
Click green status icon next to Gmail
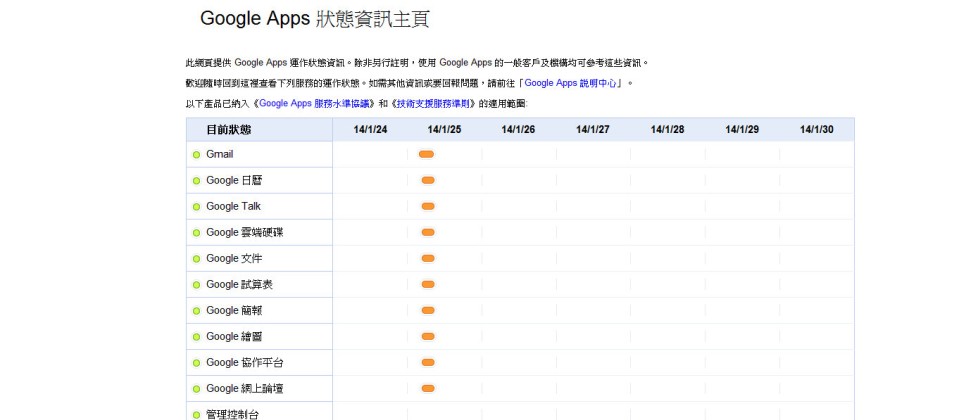click(x=196, y=155)
